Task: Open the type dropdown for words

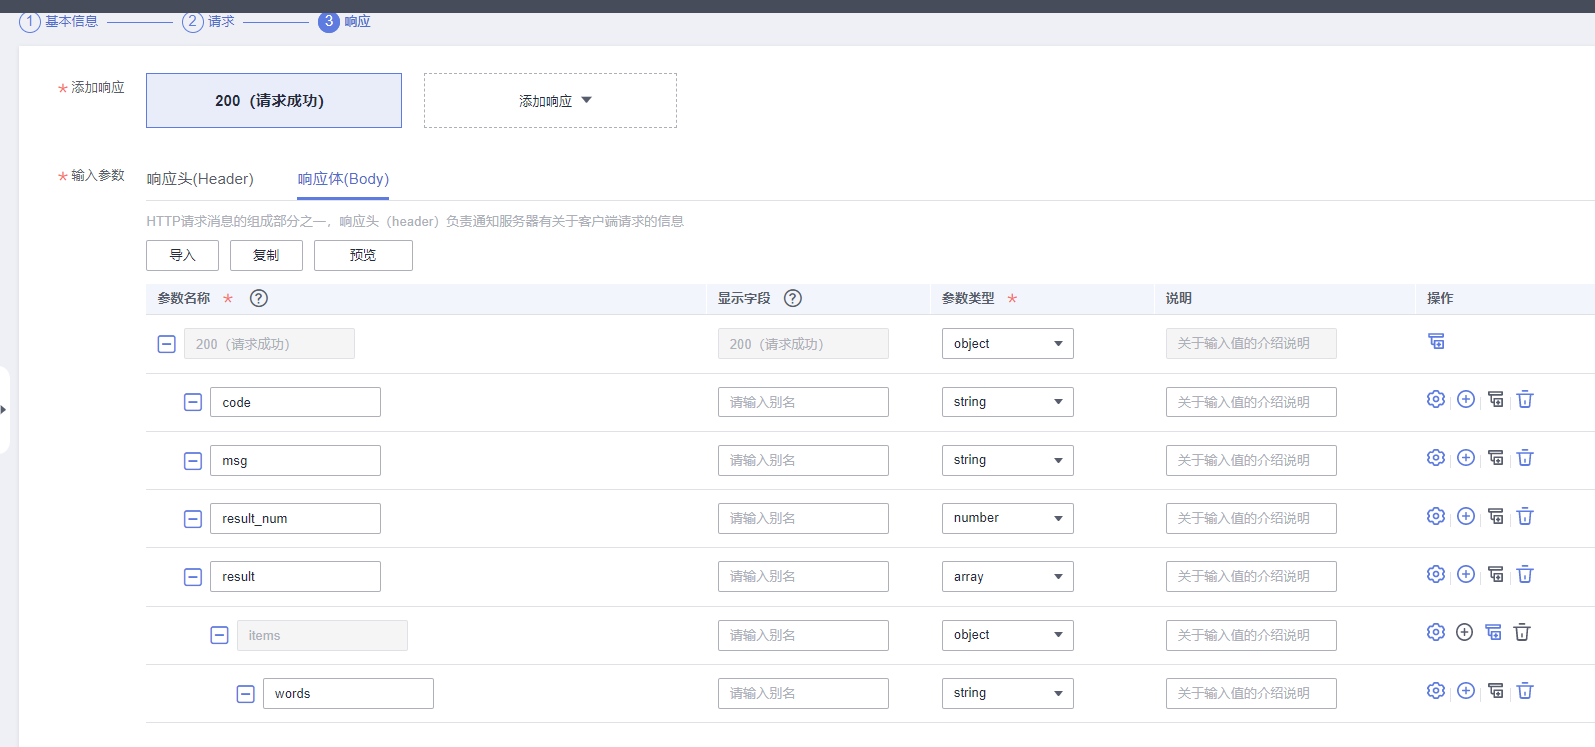Action: (x=1007, y=693)
